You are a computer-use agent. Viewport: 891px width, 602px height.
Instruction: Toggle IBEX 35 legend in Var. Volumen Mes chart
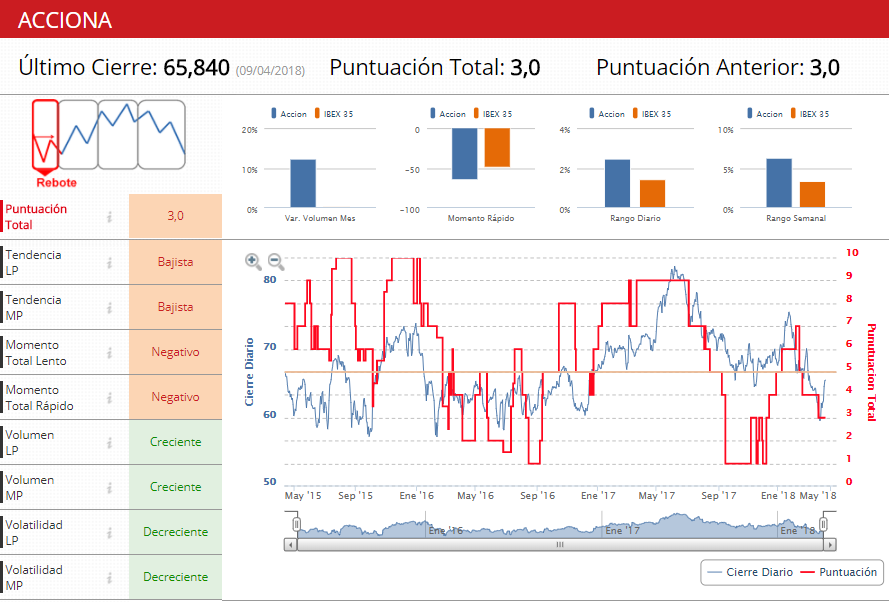pos(334,114)
